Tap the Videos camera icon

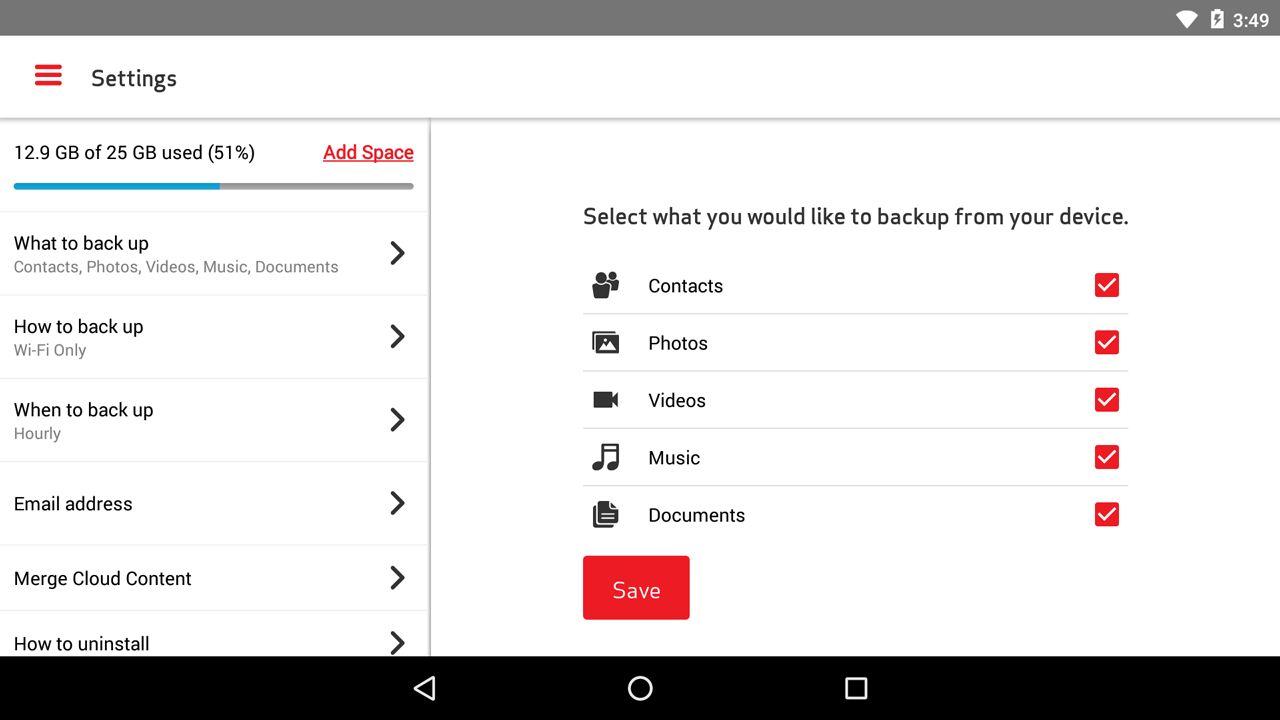(x=606, y=400)
